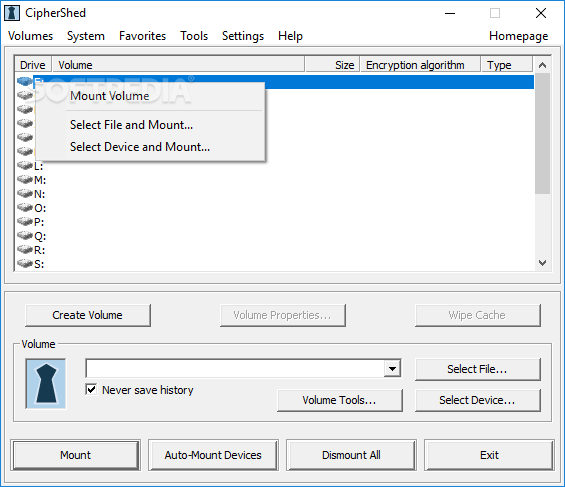Select the O: drive row label

(x=40, y=208)
